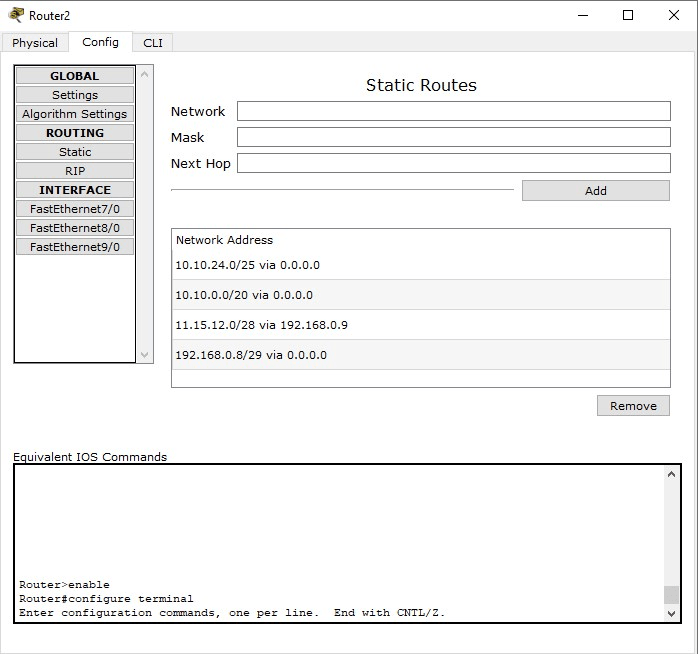The width and height of the screenshot is (698, 654).
Task: Select the Config tab
Action: [x=100, y=42]
